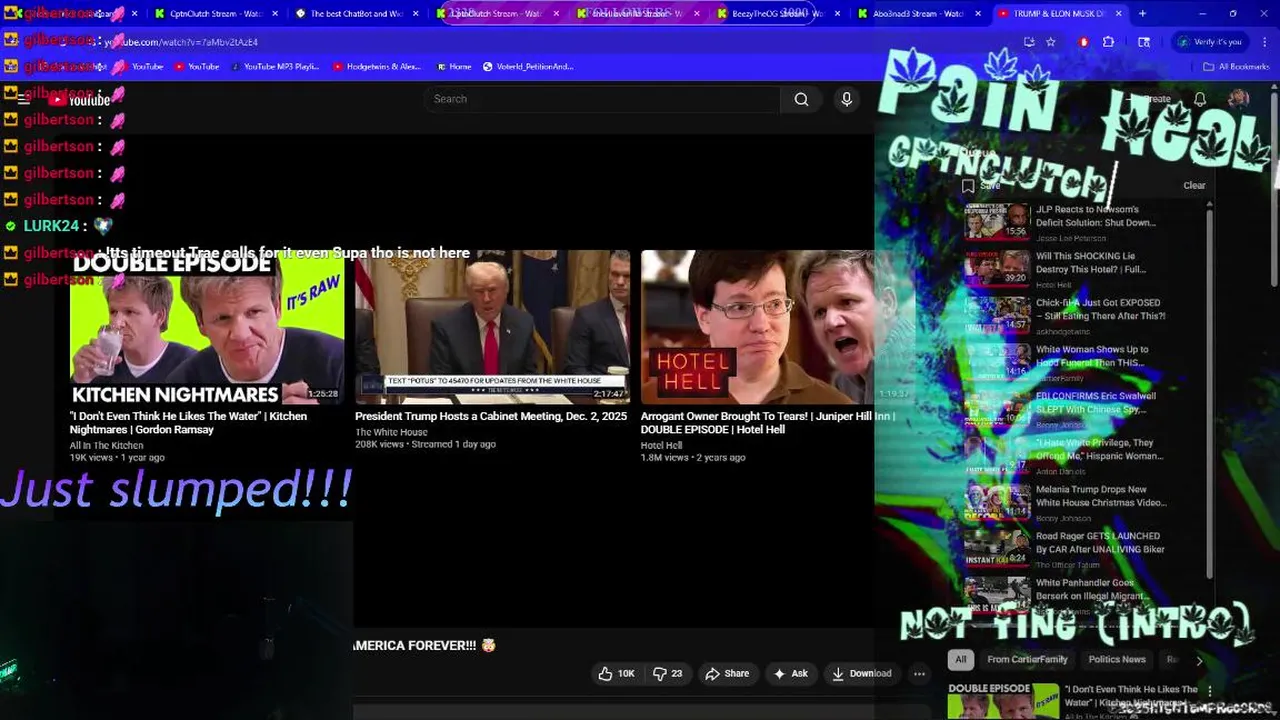Visit All In The Kitchen channel link
Screen dimensions: 1280x720
[106, 445]
